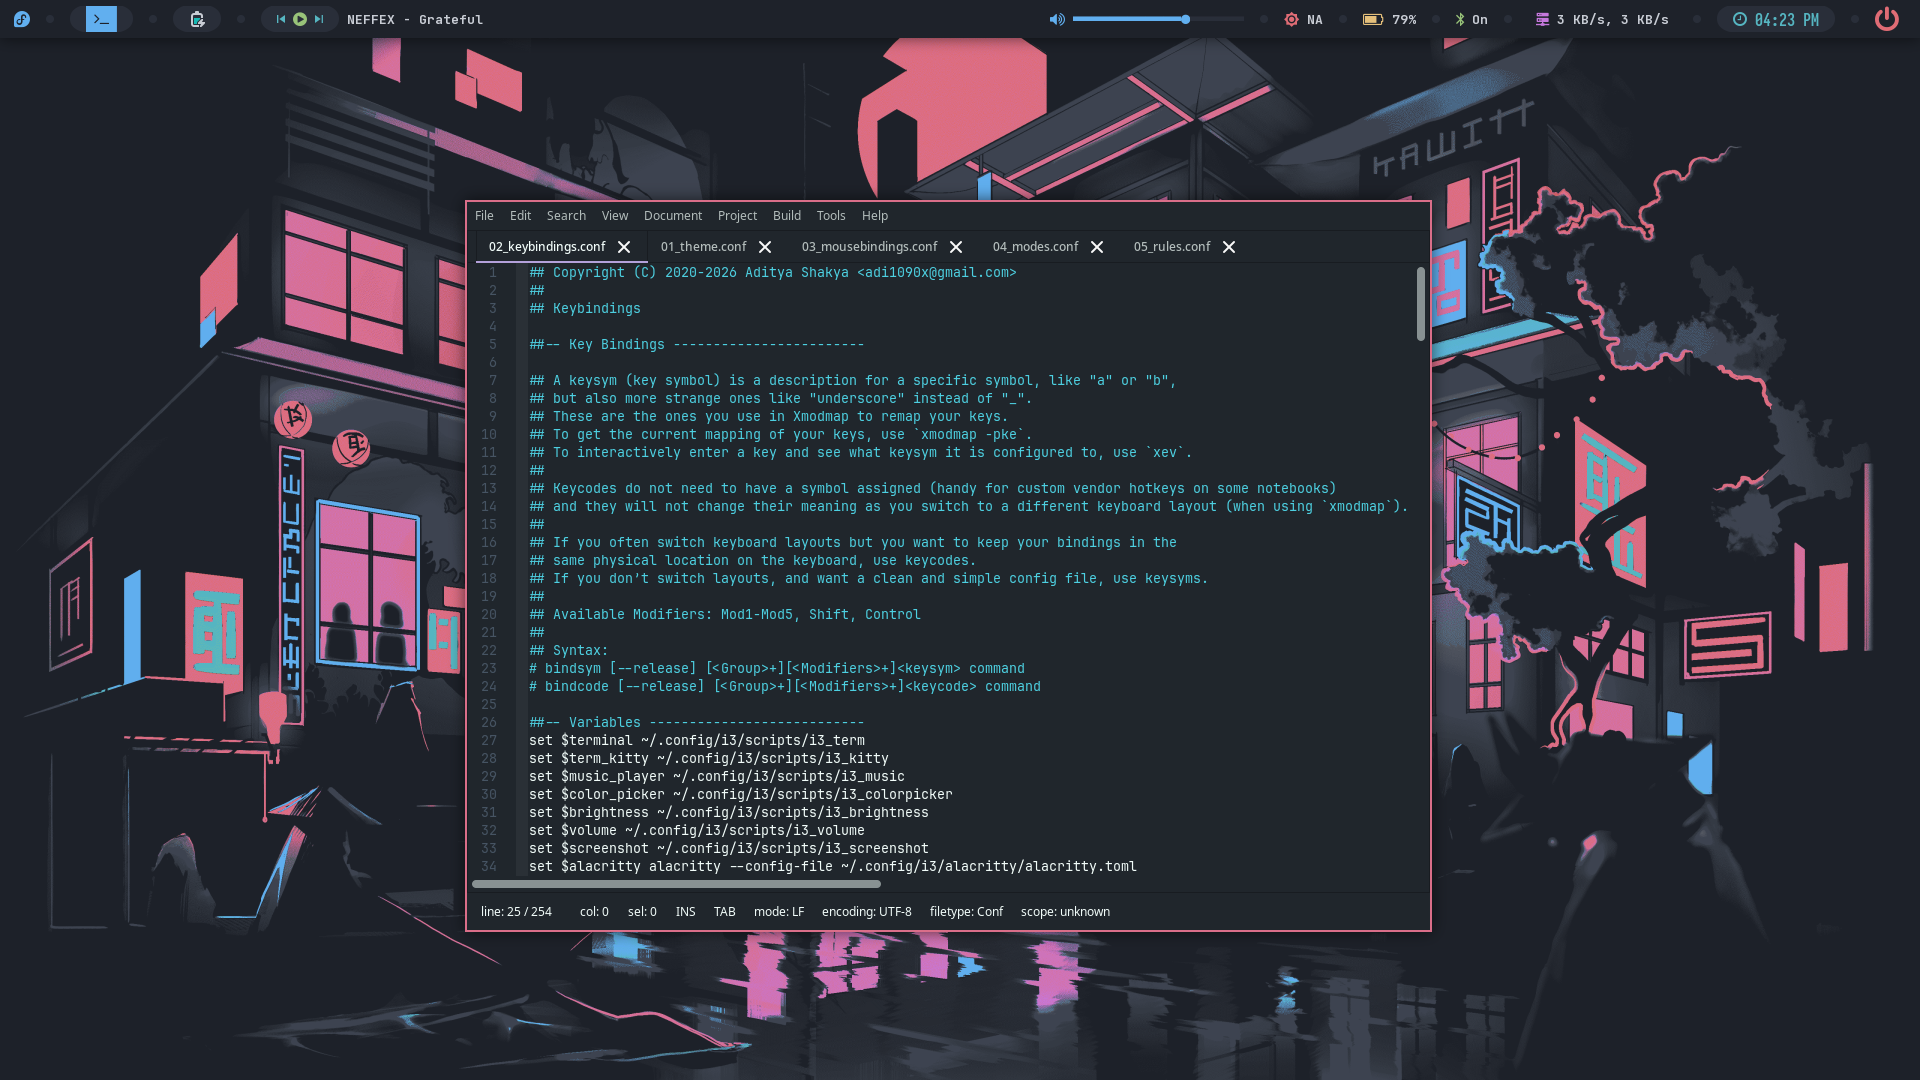Click the 'set $alacritty' line

coord(833,866)
